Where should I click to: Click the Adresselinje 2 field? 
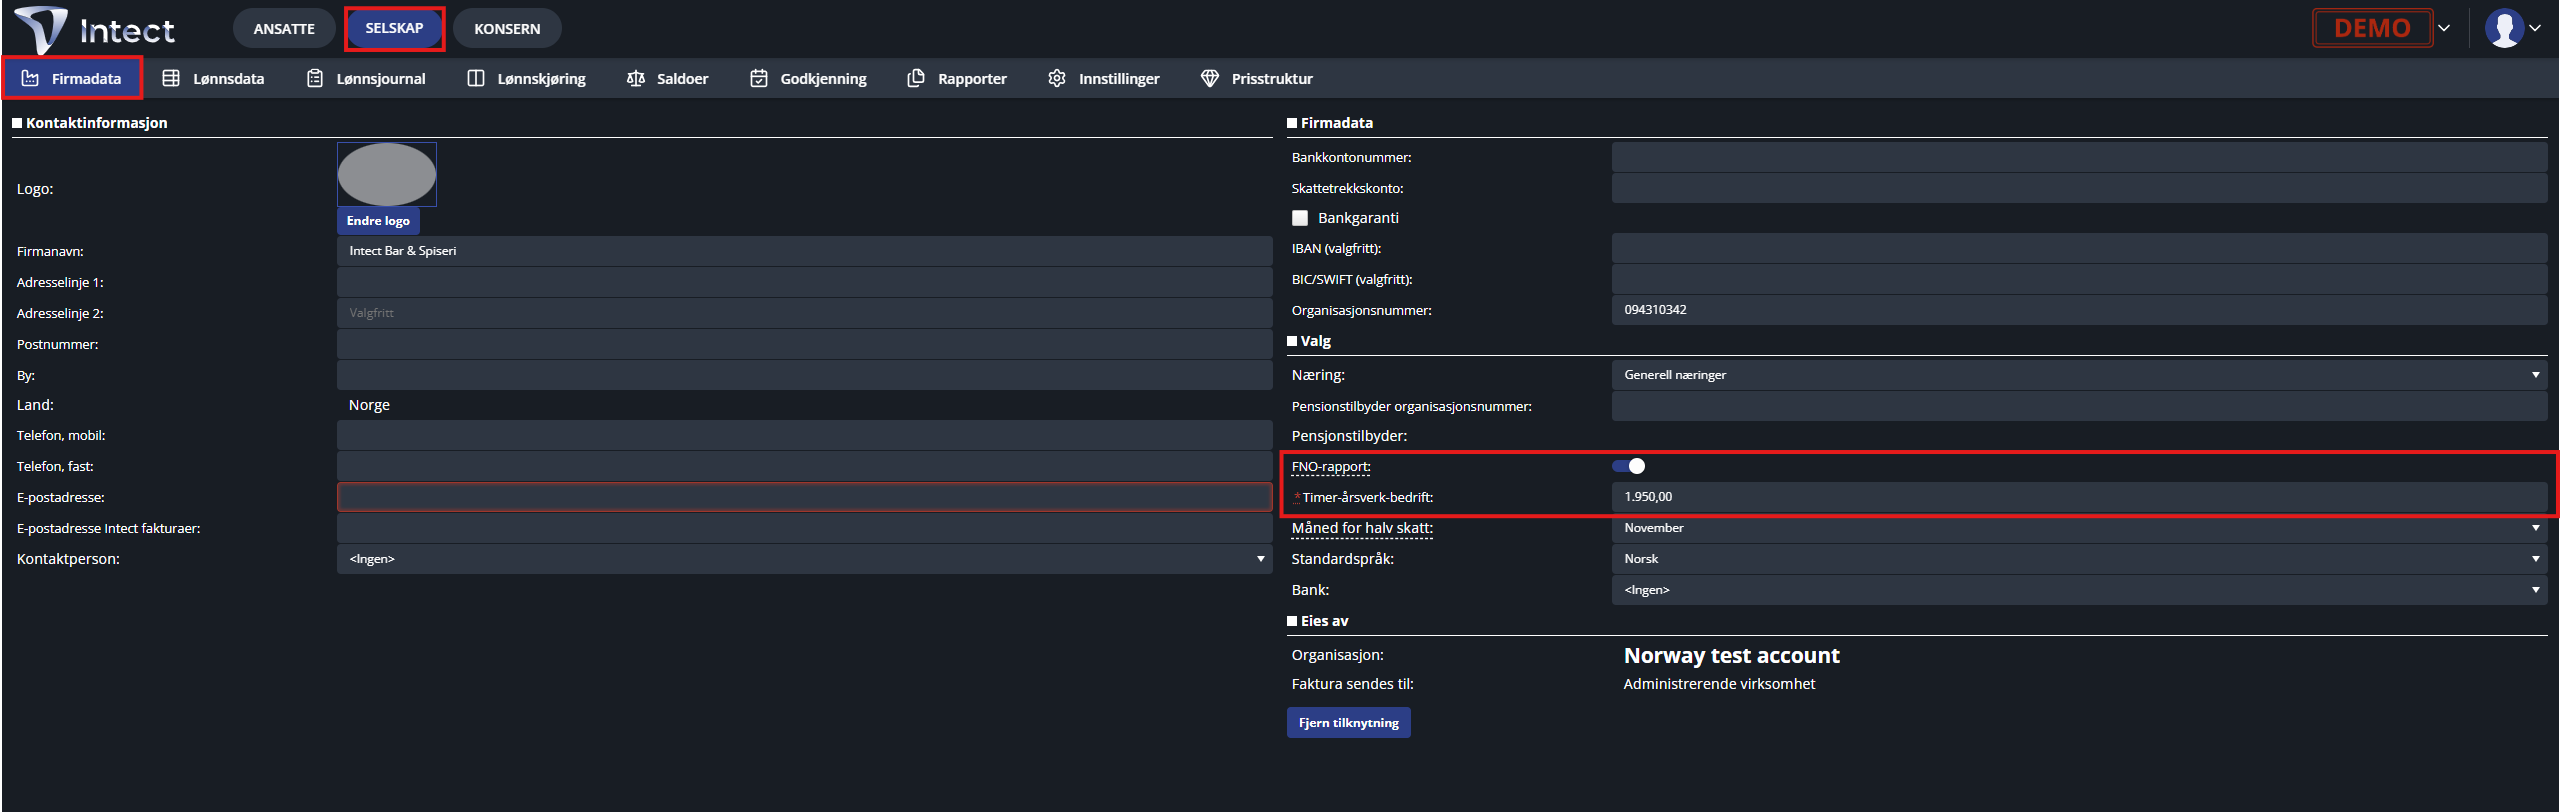pyautogui.click(x=804, y=313)
